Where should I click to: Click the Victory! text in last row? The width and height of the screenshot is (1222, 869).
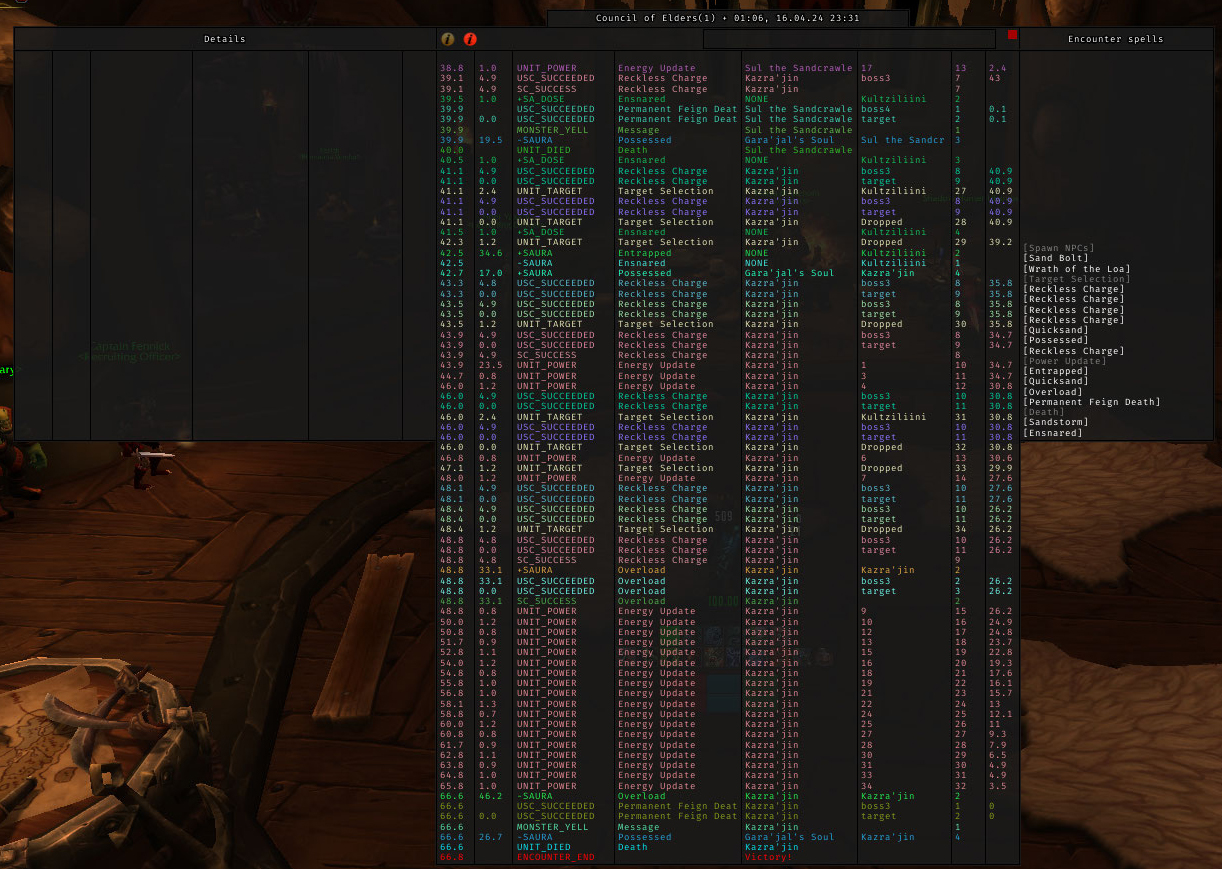tap(768, 857)
